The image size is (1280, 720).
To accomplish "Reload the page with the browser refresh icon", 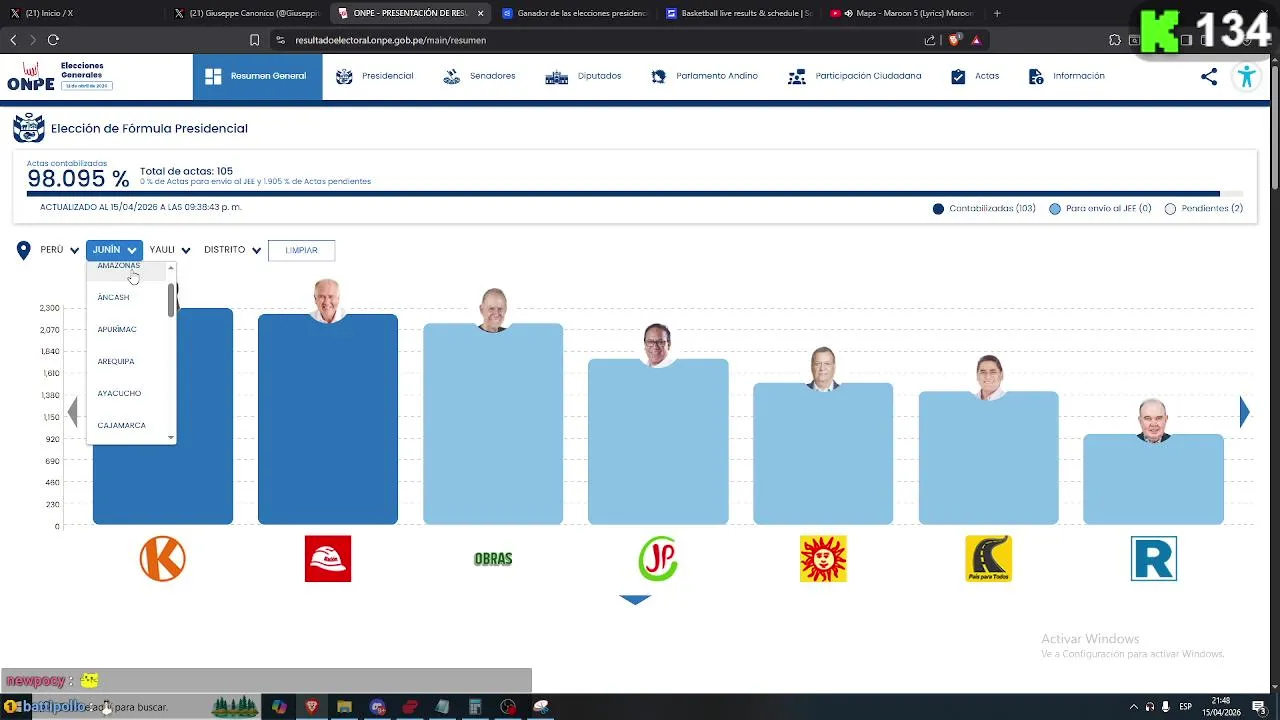I will tap(53, 40).
